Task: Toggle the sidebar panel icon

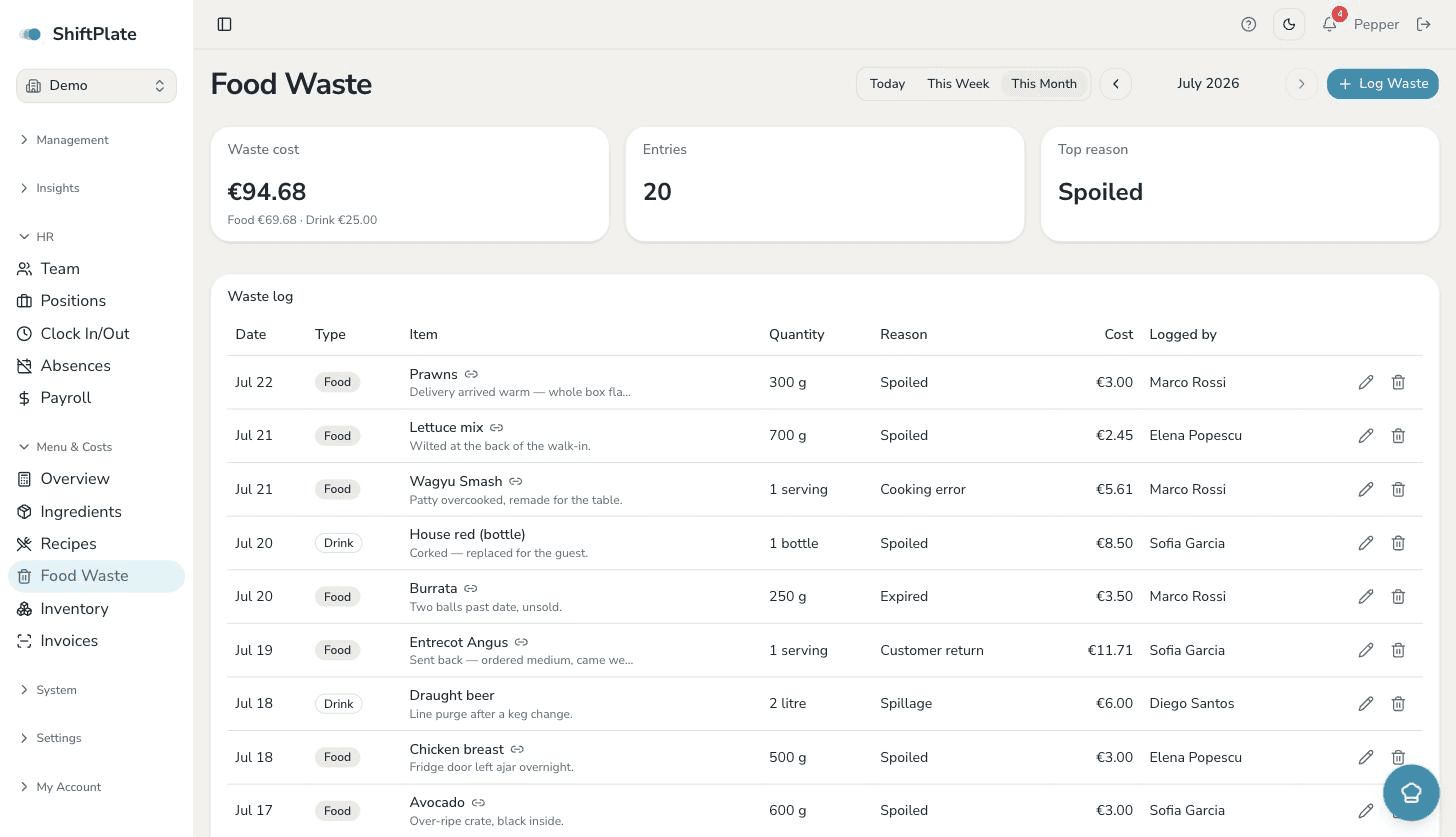Action: click(x=224, y=24)
